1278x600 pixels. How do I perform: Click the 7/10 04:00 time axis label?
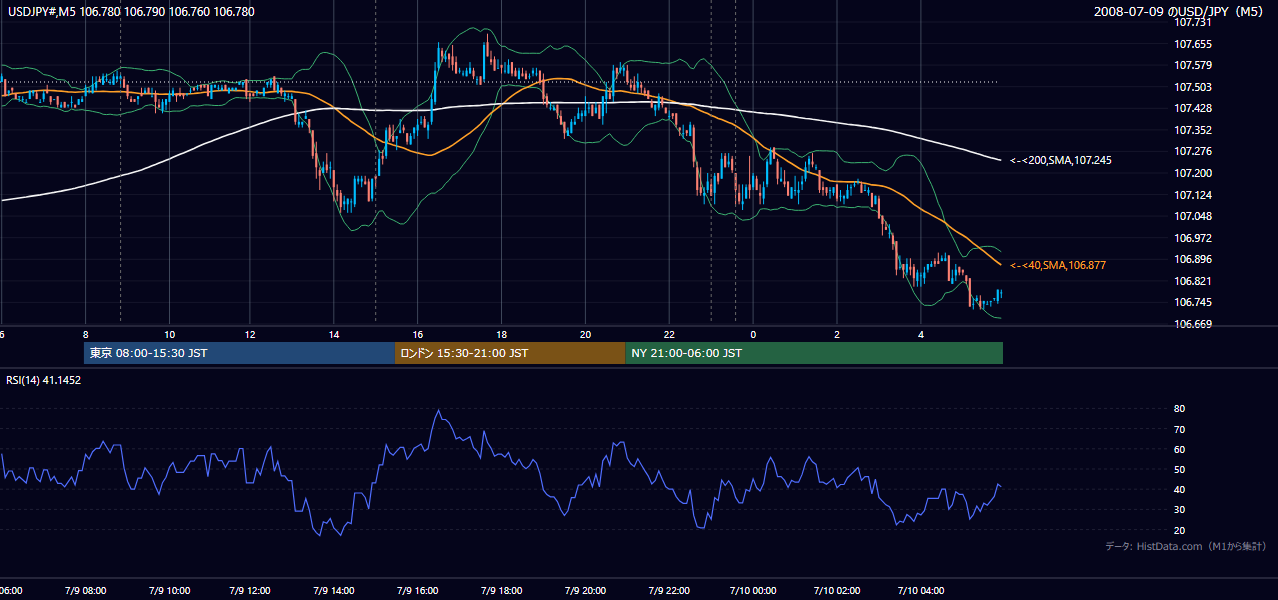(x=921, y=591)
